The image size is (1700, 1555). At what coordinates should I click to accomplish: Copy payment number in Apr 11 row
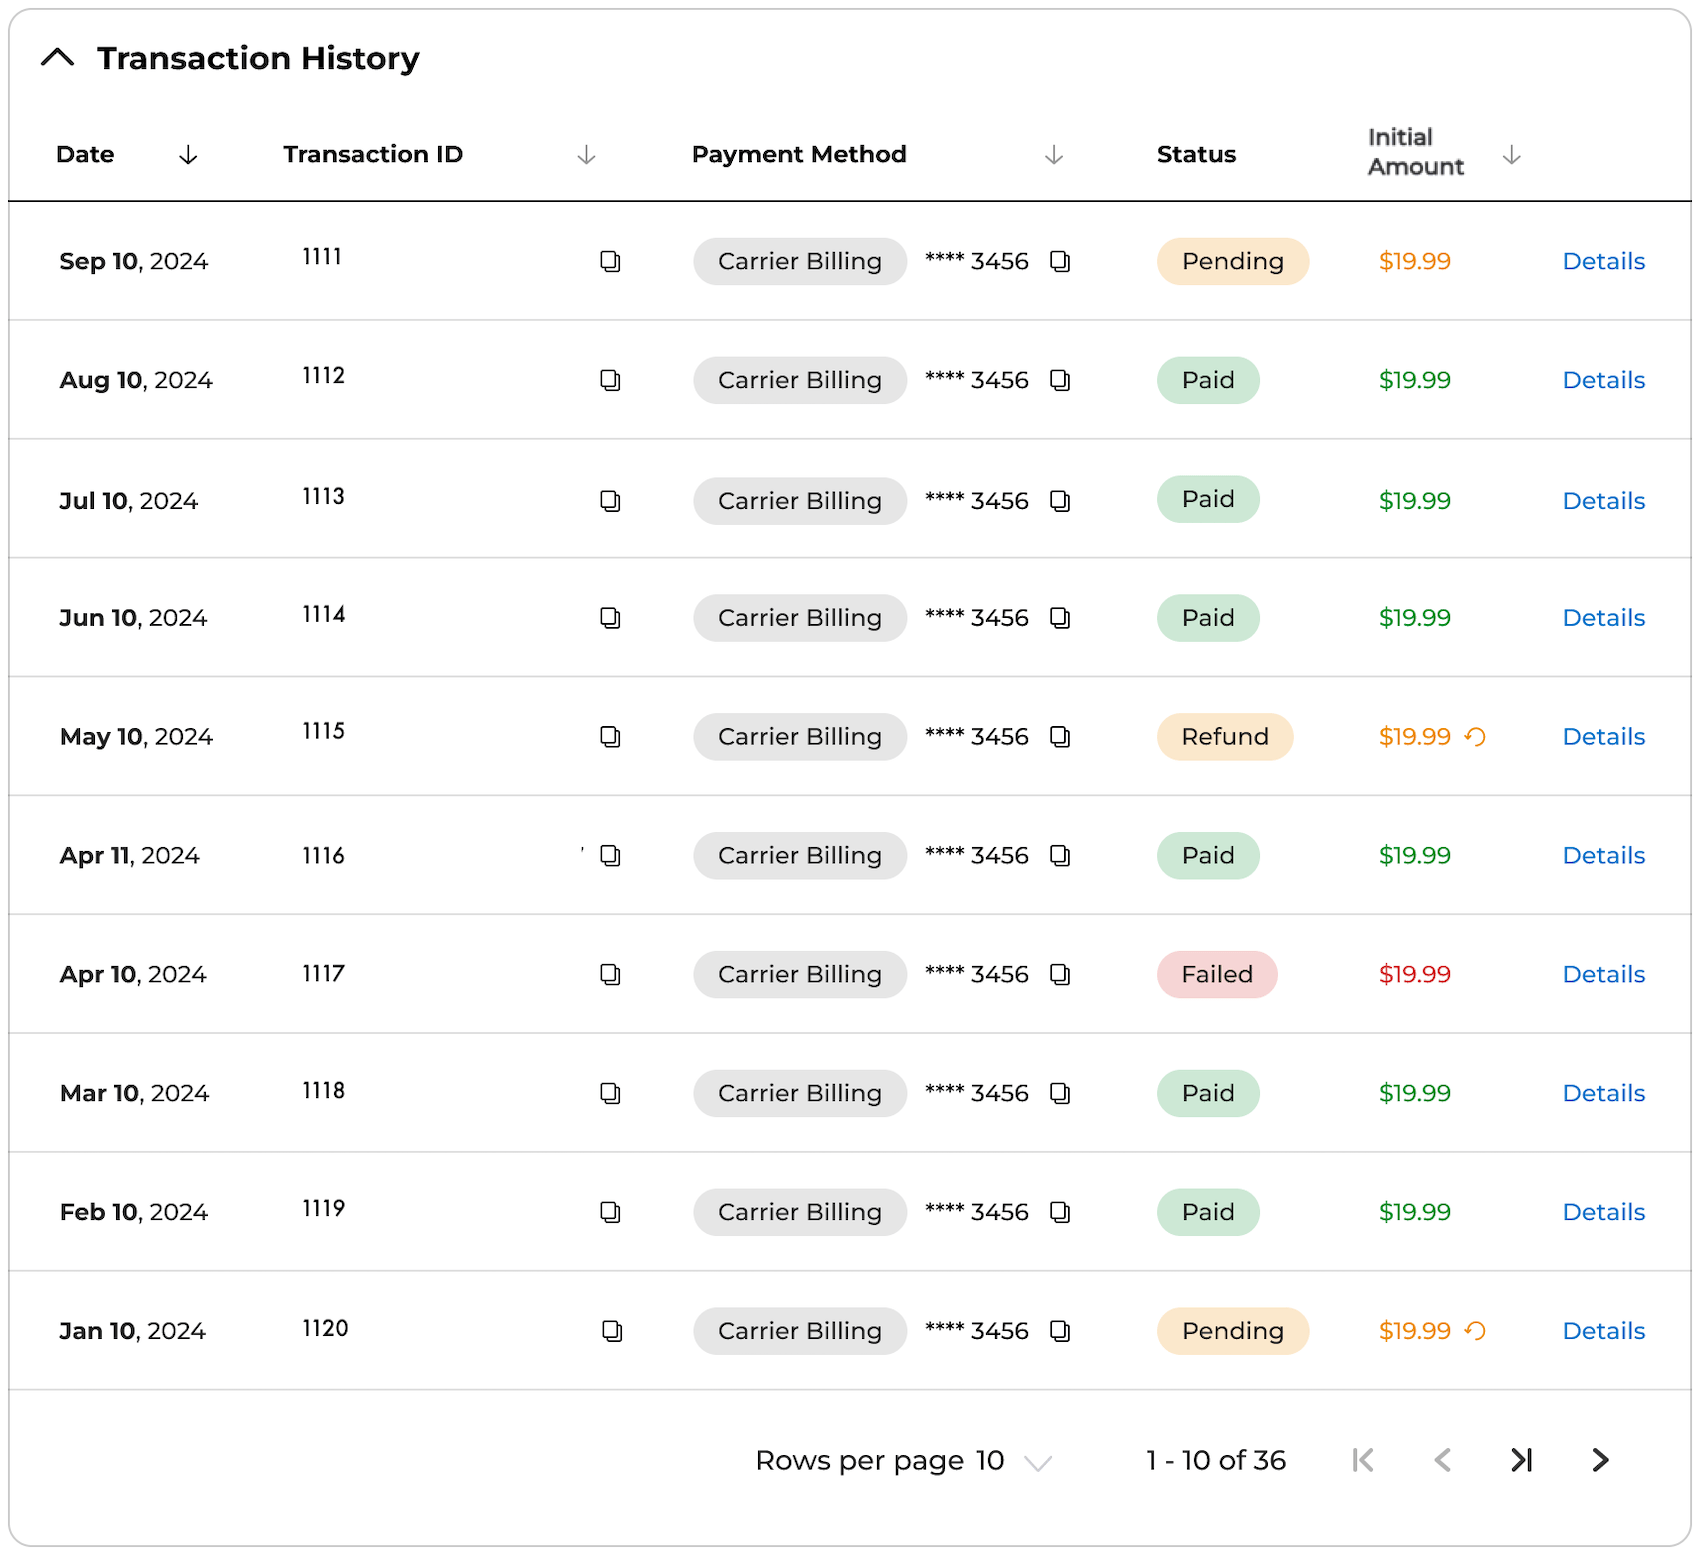click(1060, 856)
